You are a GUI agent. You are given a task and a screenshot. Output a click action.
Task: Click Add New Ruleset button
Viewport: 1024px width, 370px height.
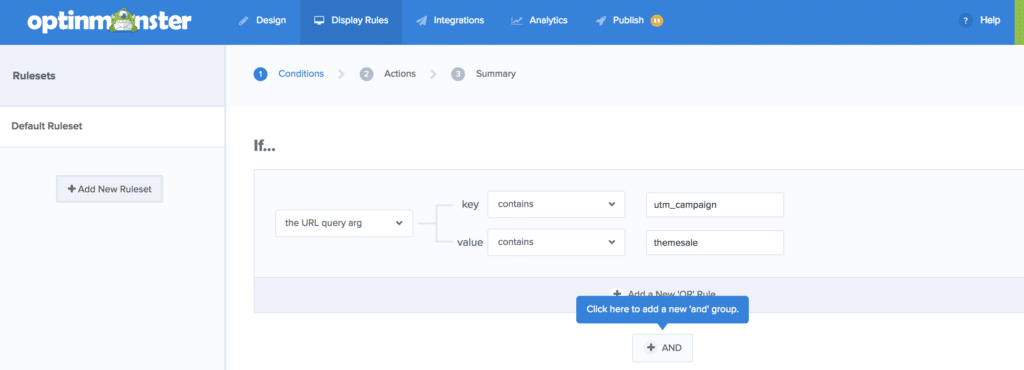[x=109, y=189]
